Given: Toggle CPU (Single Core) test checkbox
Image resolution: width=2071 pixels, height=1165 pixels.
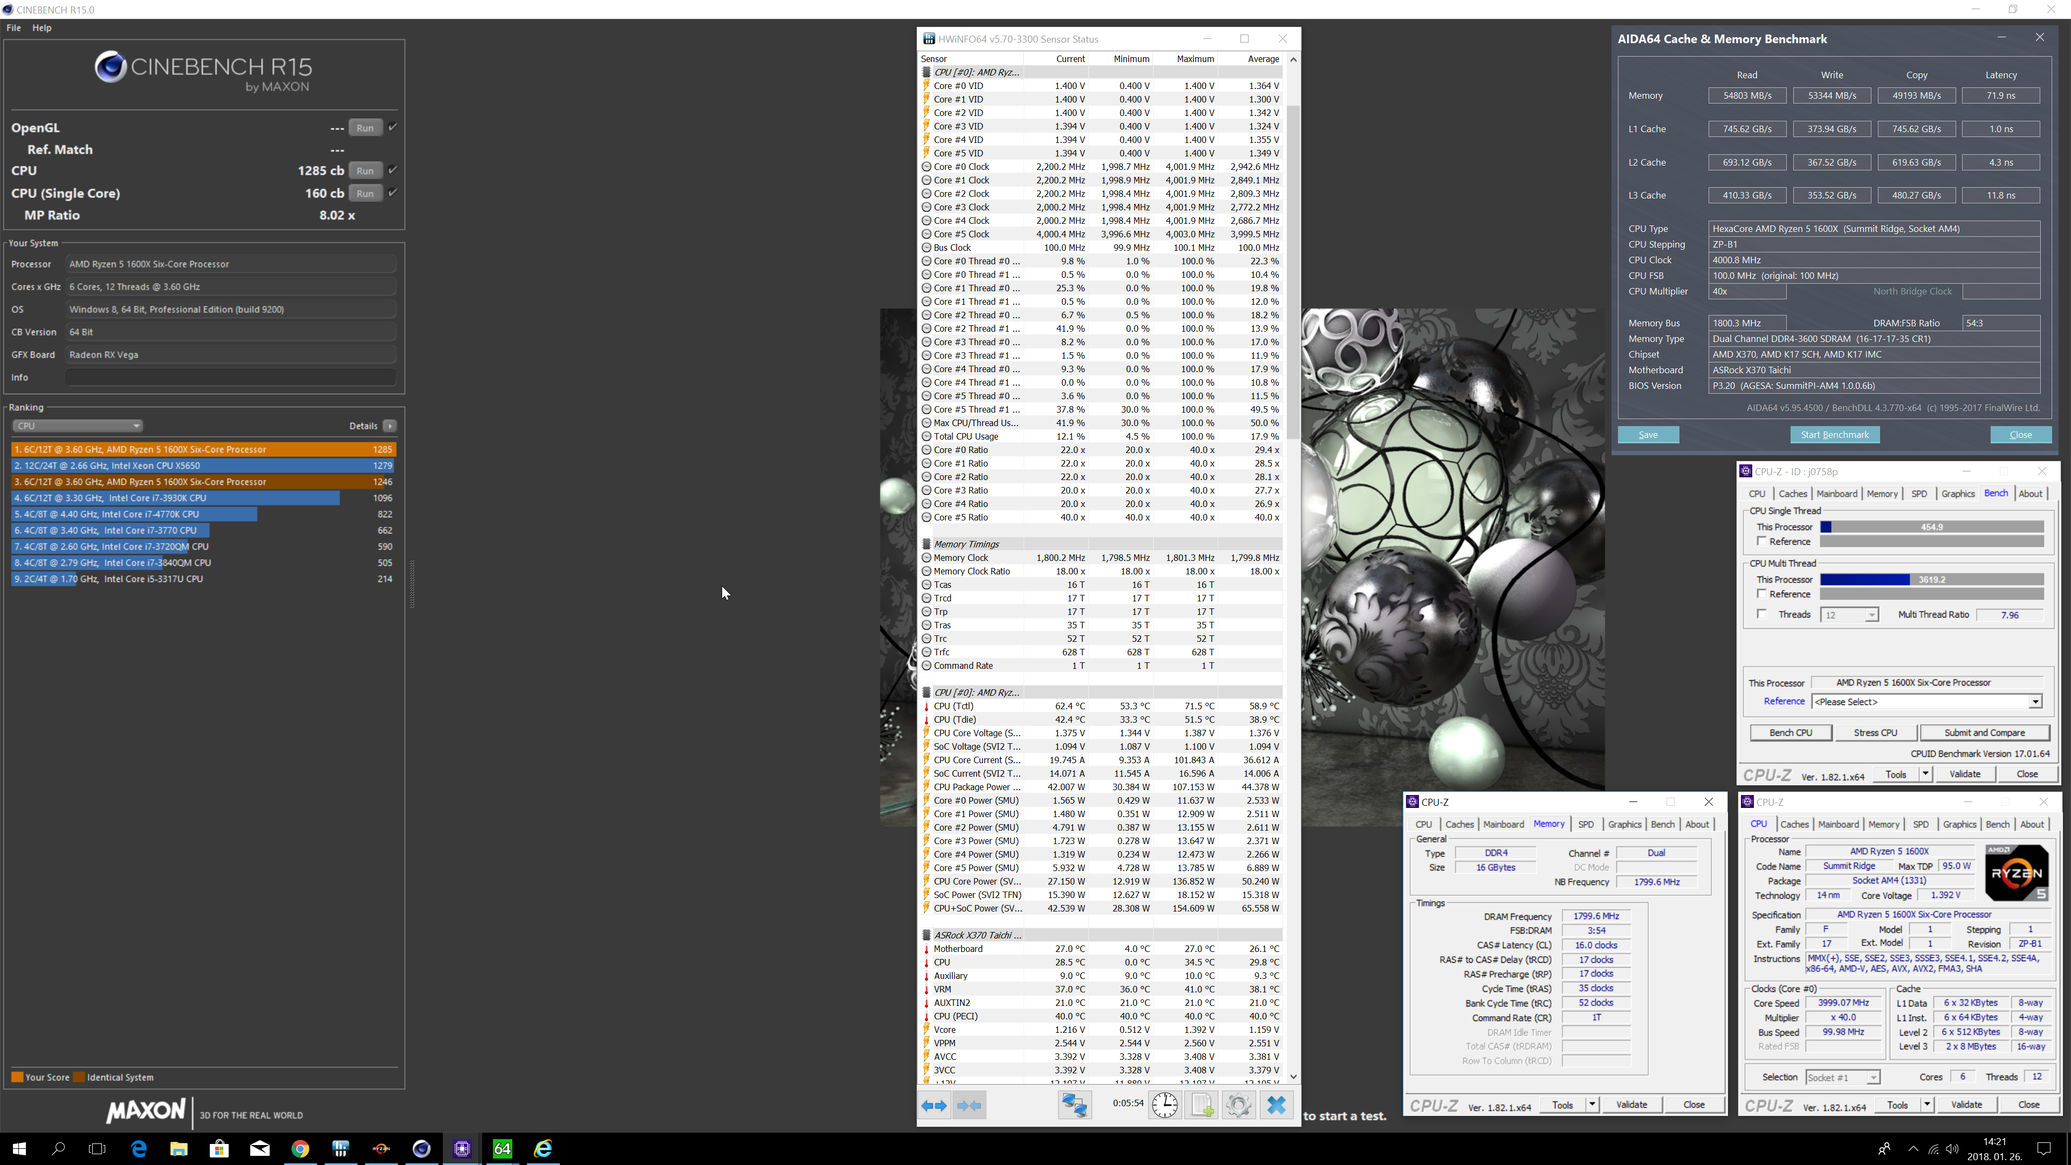Looking at the screenshot, I should click(392, 193).
